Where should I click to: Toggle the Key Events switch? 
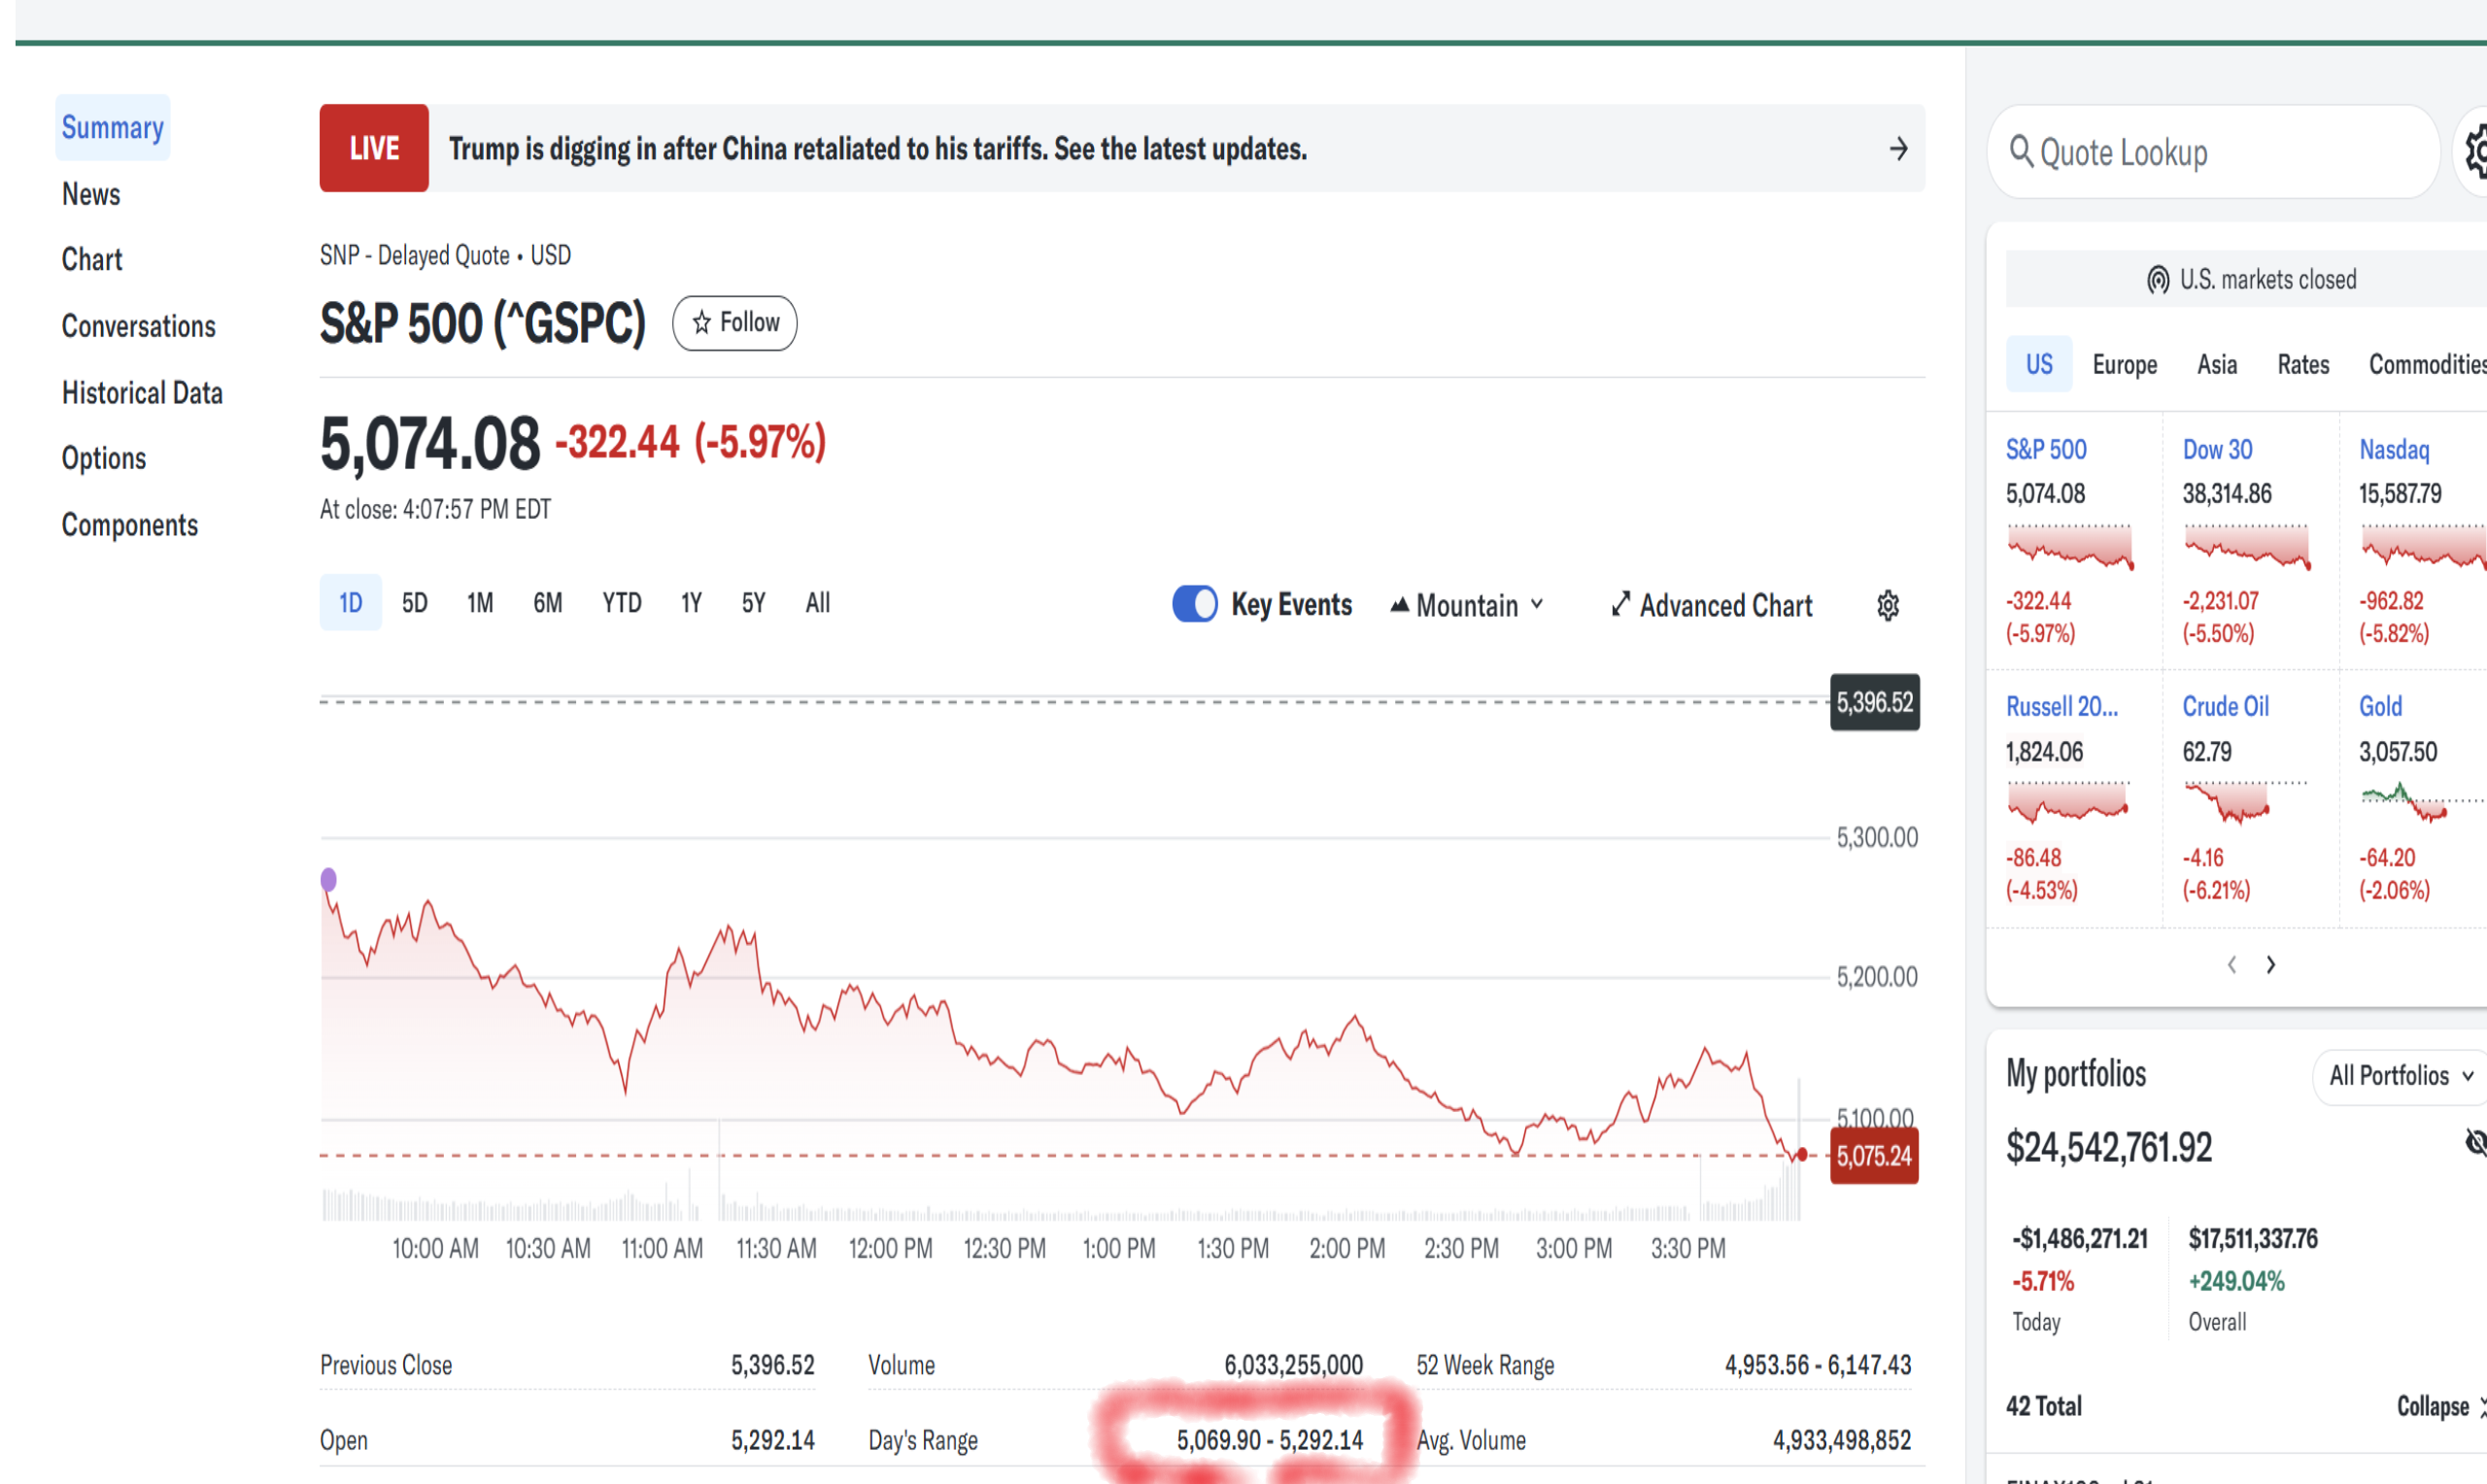(x=1194, y=604)
